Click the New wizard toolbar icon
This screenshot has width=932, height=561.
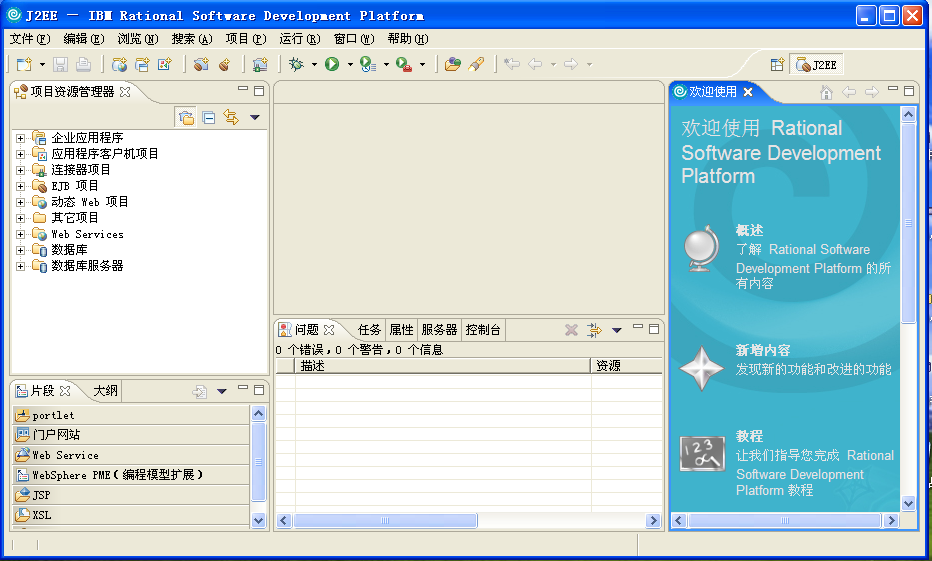click(x=24, y=64)
